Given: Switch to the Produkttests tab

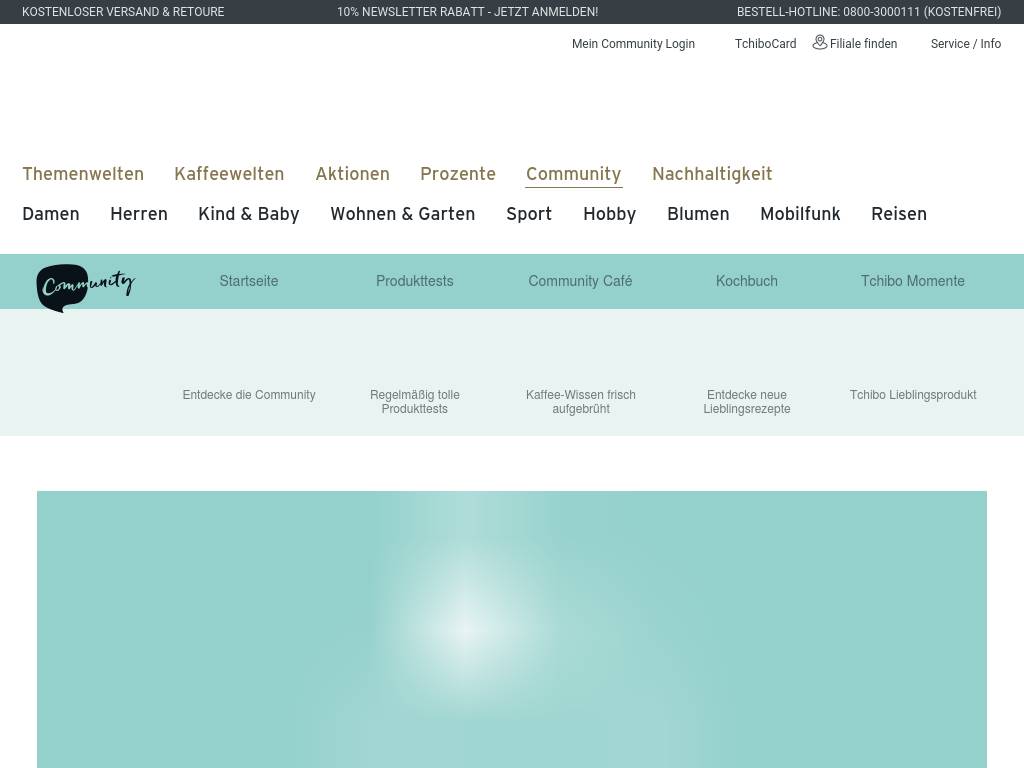Looking at the screenshot, I should click(414, 281).
